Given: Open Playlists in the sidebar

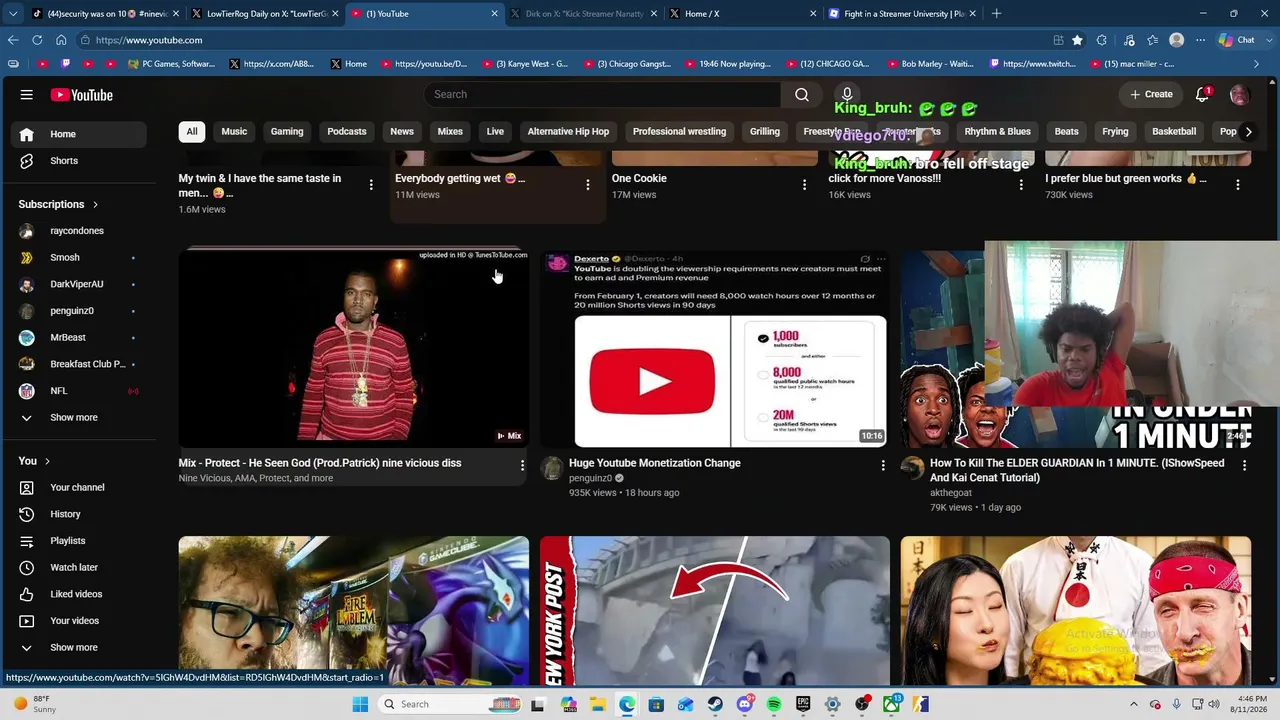Looking at the screenshot, I should 78,541.
